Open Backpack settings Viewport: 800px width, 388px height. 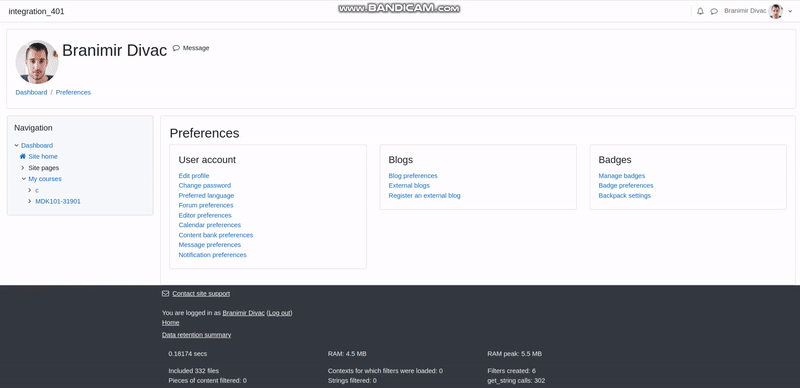[624, 196]
